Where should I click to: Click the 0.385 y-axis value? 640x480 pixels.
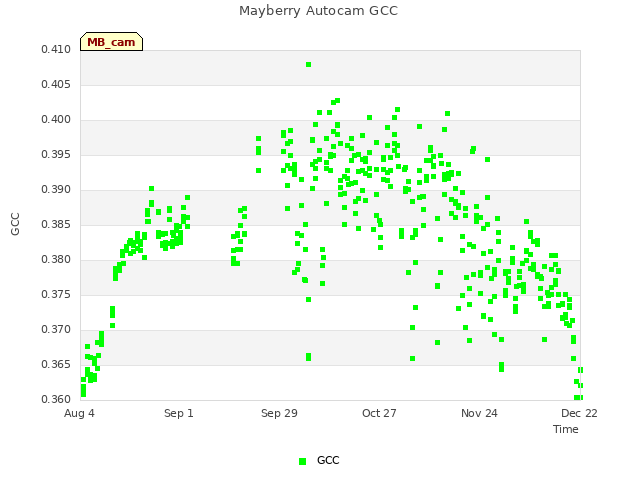[x=56, y=224]
